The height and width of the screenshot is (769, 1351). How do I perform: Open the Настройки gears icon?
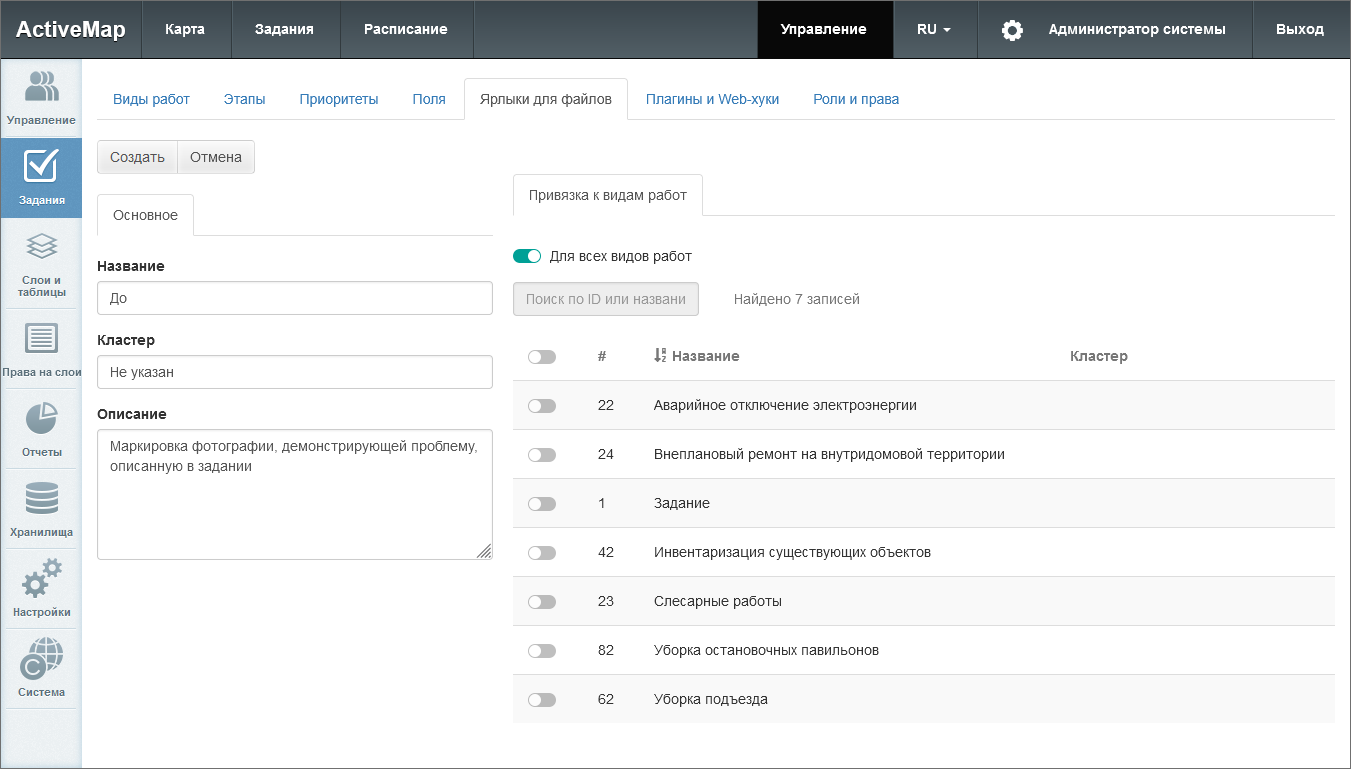click(x=41, y=578)
